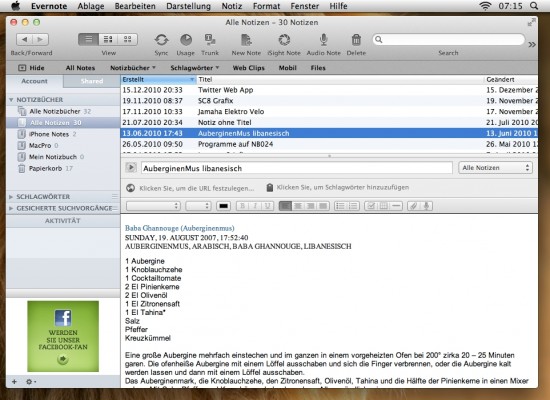Open the Darstellung menu

188,6
